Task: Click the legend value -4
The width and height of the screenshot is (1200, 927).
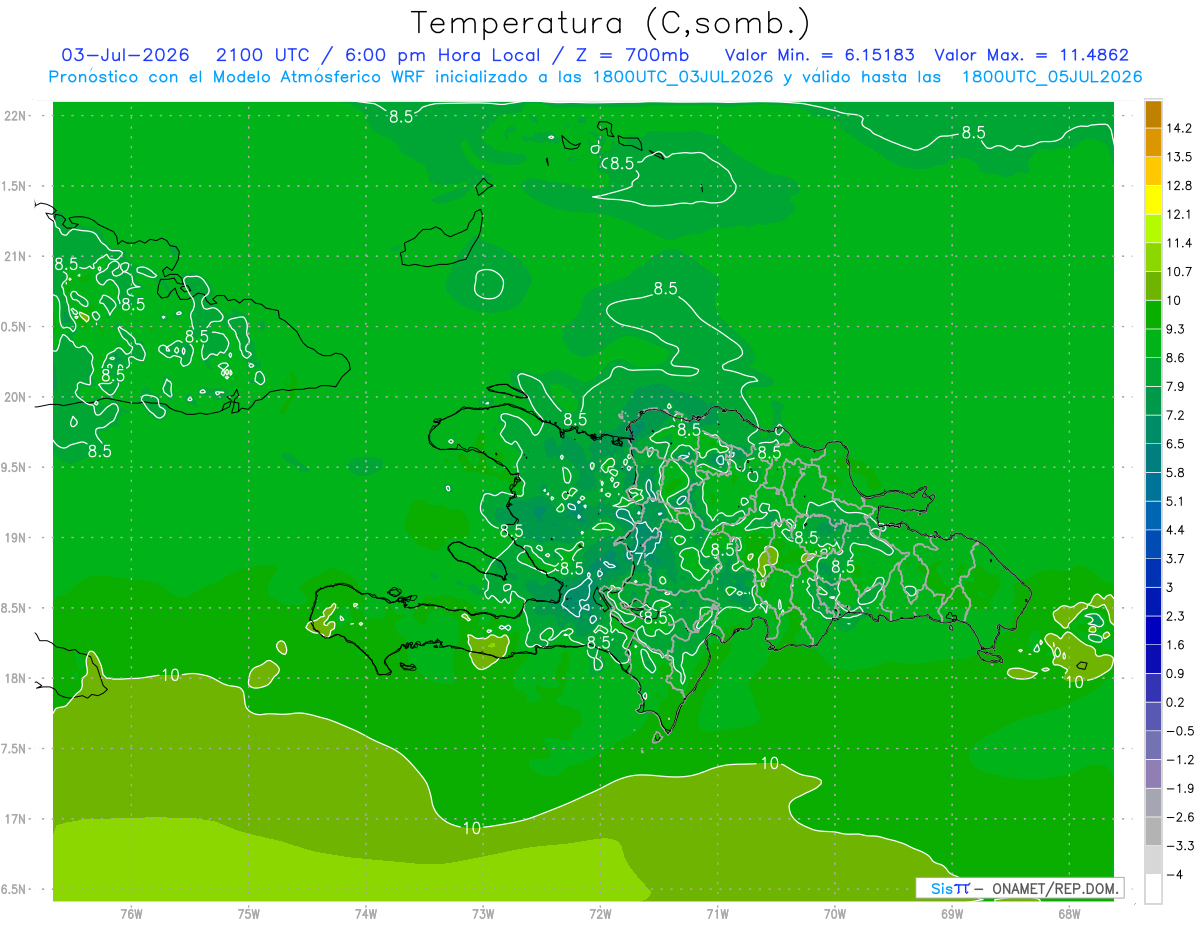Action: [1175, 874]
